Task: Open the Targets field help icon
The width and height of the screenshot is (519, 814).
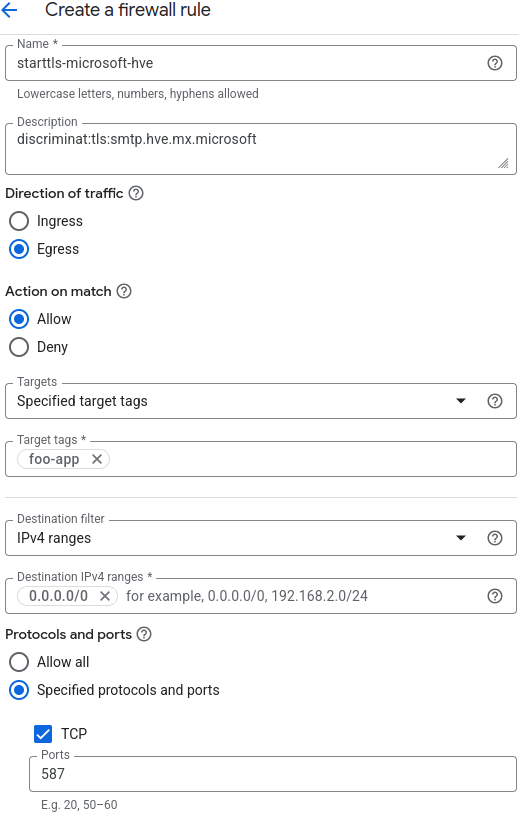Action: pos(495,401)
